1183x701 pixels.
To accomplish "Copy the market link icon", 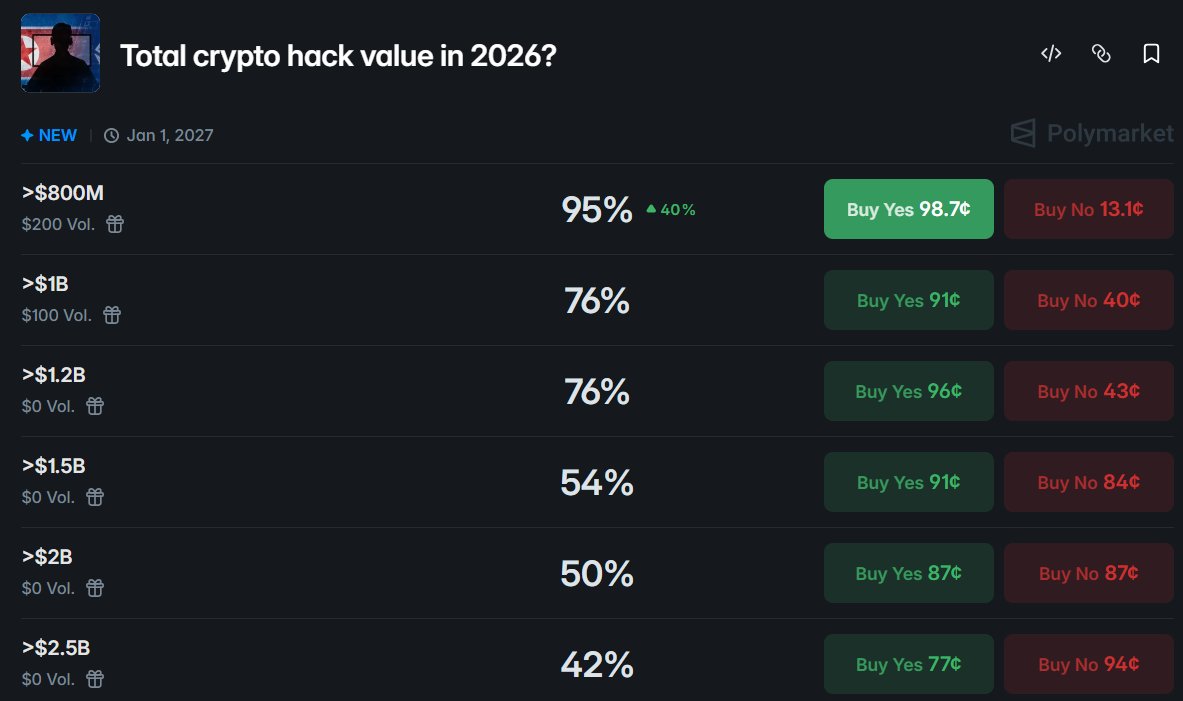I will click(x=1101, y=54).
